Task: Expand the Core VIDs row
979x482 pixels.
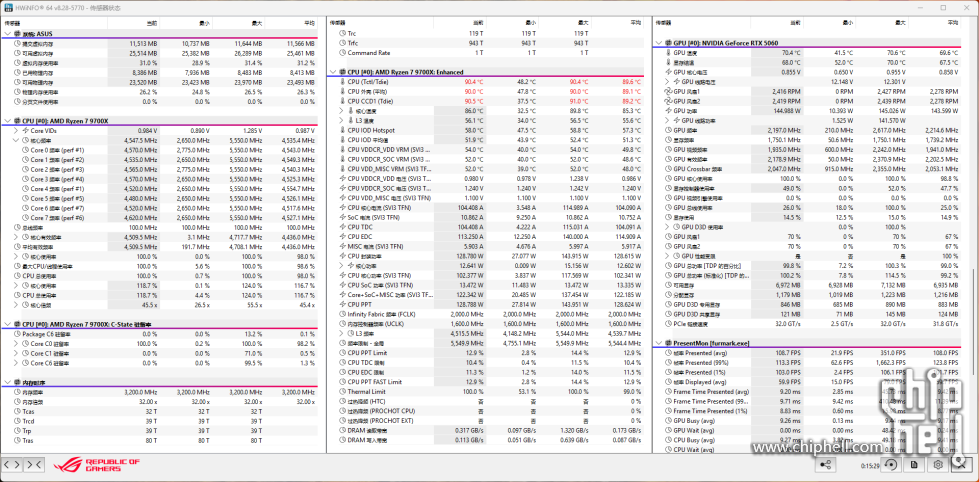Action: [x=16, y=130]
